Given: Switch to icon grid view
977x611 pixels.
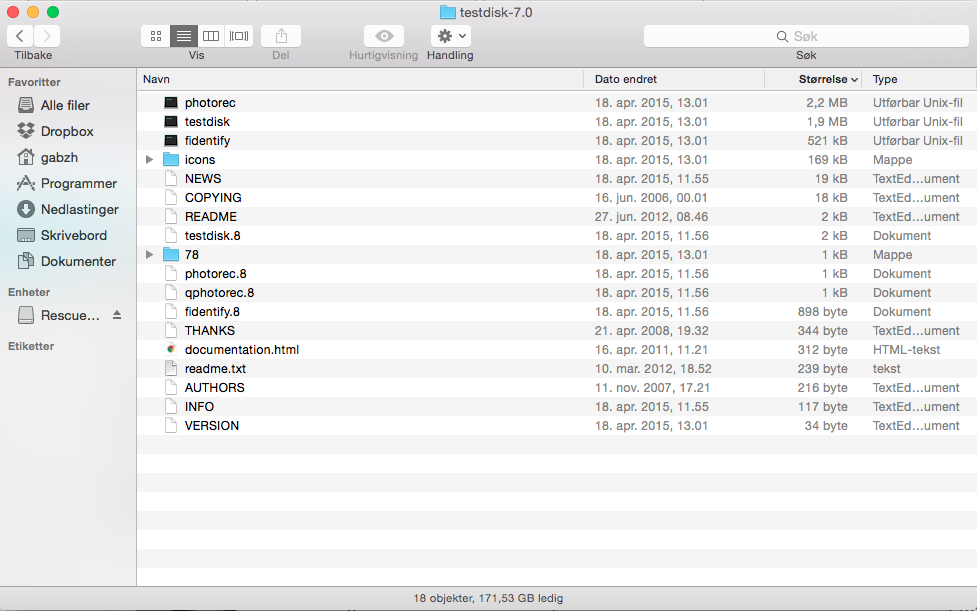Looking at the screenshot, I should coord(156,36).
